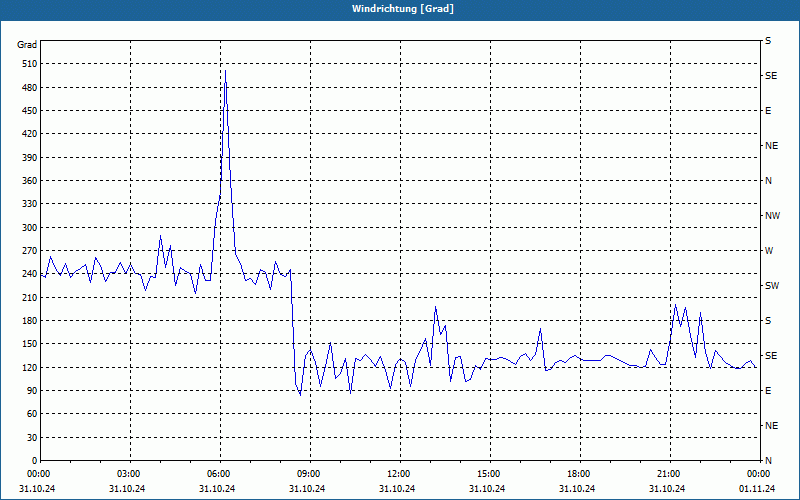
Task: Select the 360 y-axis value
Action: [x=30, y=181]
